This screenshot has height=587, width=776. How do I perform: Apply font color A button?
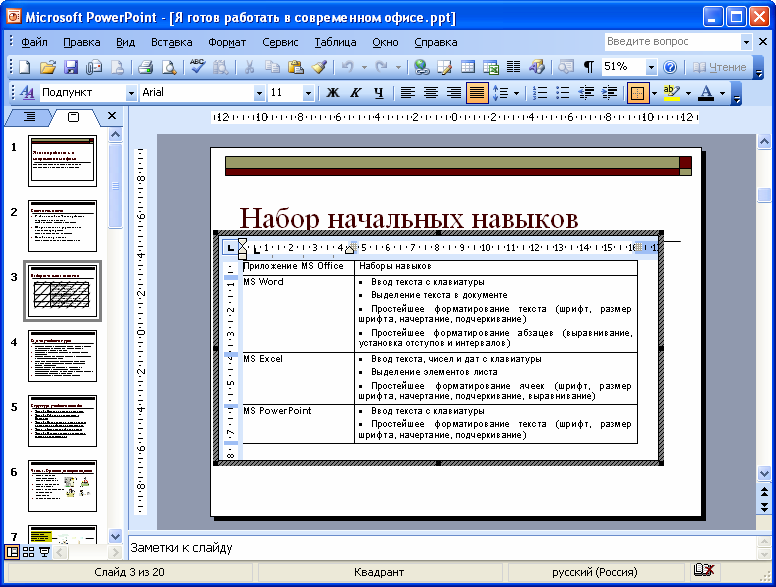[706, 93]
